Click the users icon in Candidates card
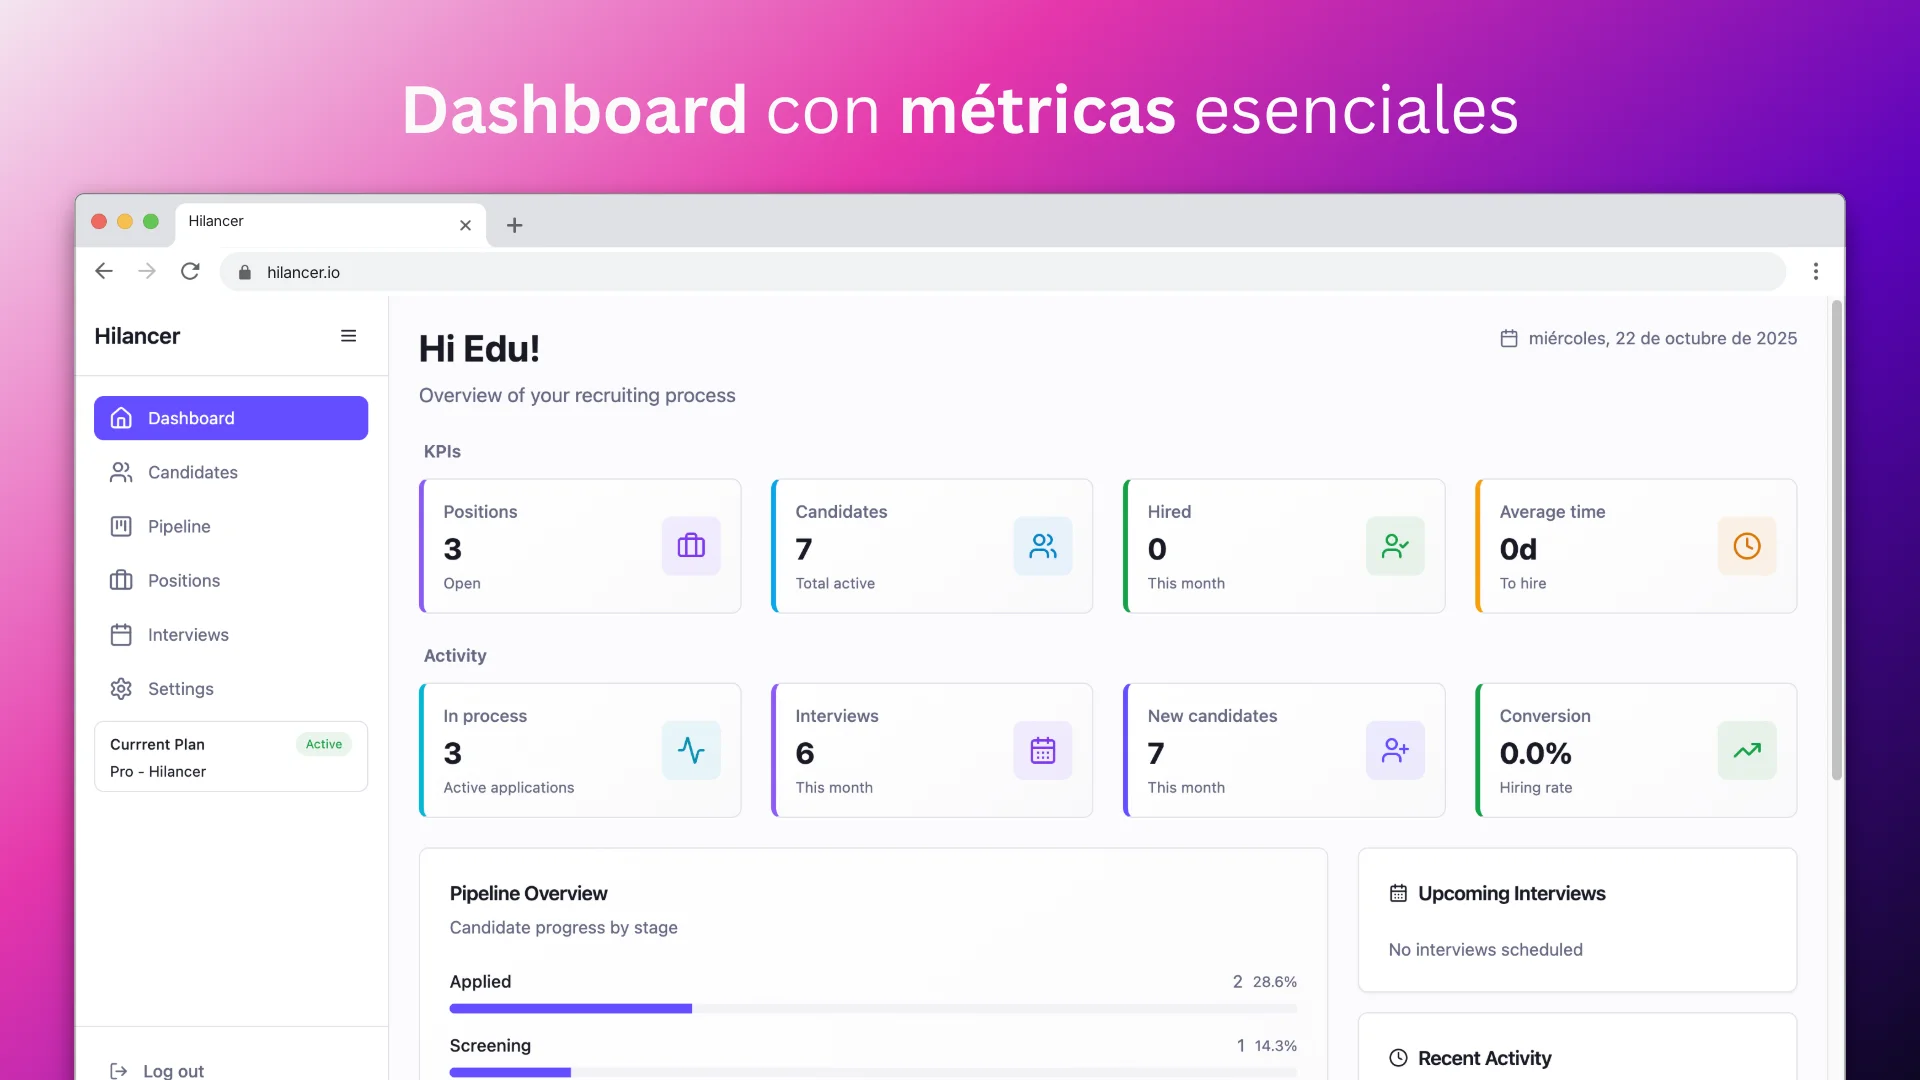Screen dimensions: 1920x1080 pyautogui.click(x=1043, y=546)
